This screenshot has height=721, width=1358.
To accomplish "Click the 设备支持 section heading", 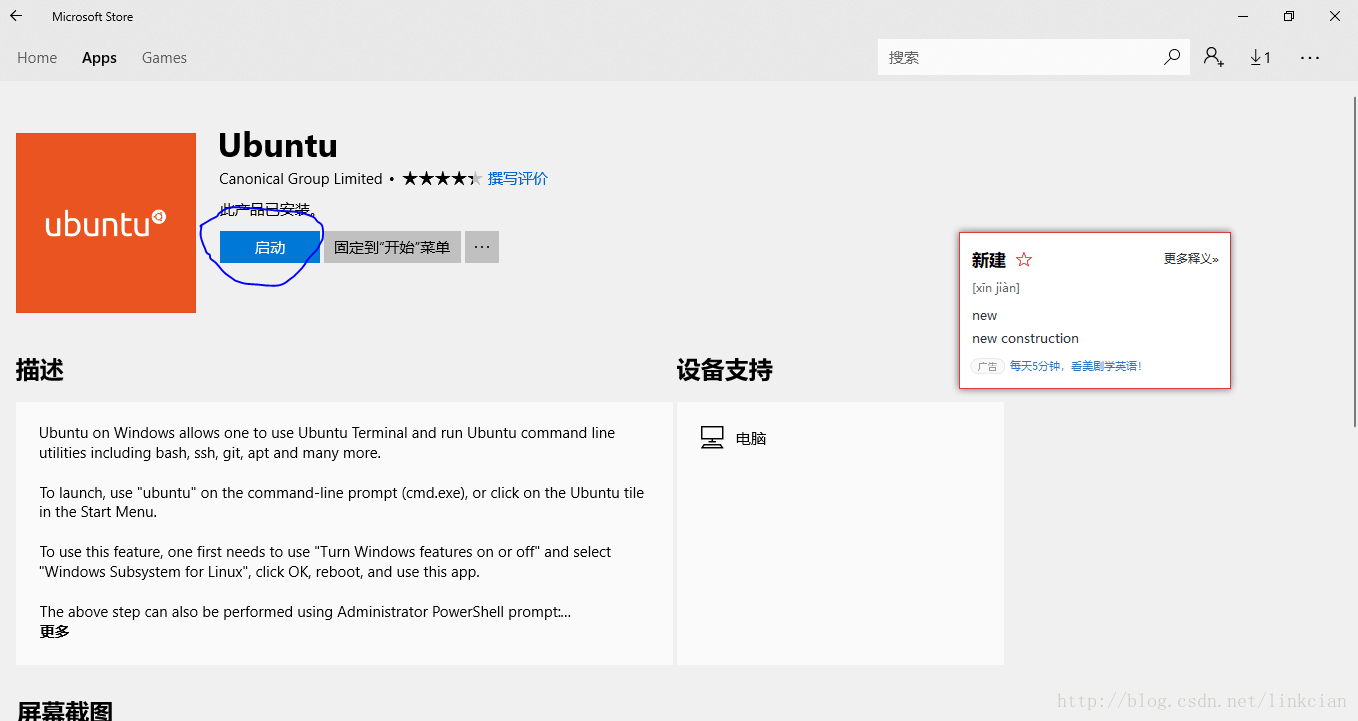I will (x=725, y=370).
